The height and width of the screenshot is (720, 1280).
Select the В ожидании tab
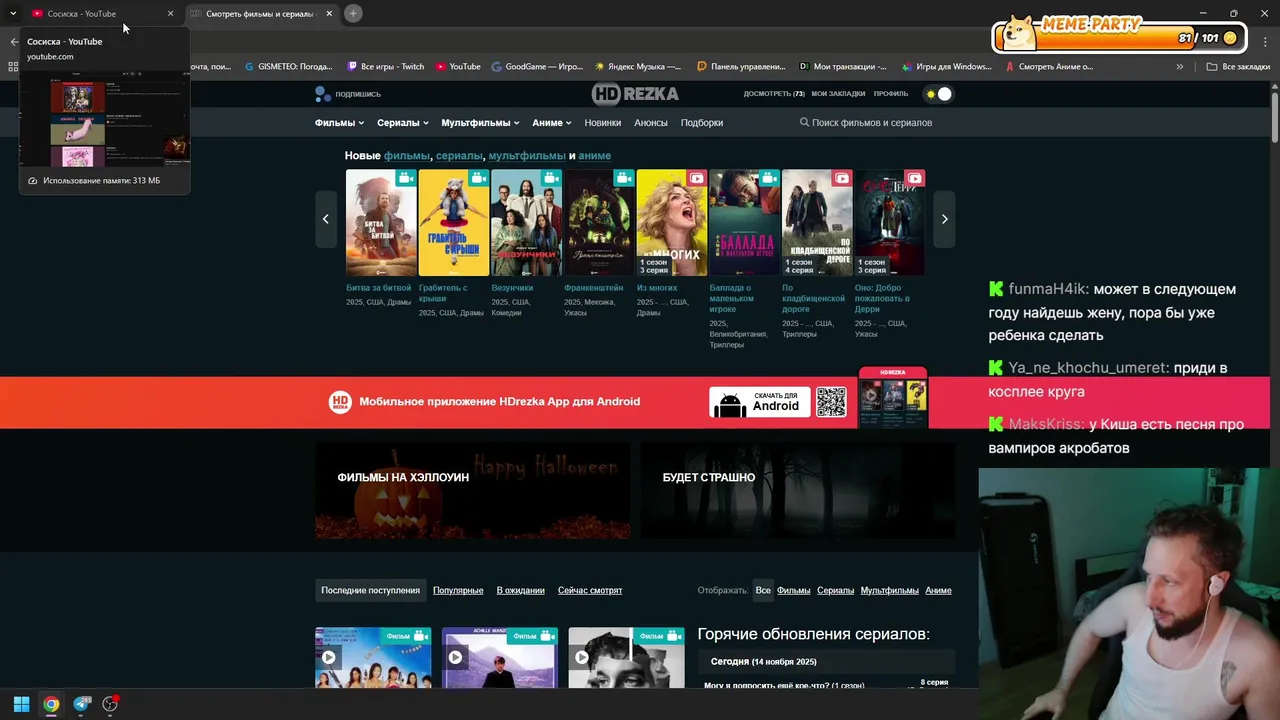point(521,591)
